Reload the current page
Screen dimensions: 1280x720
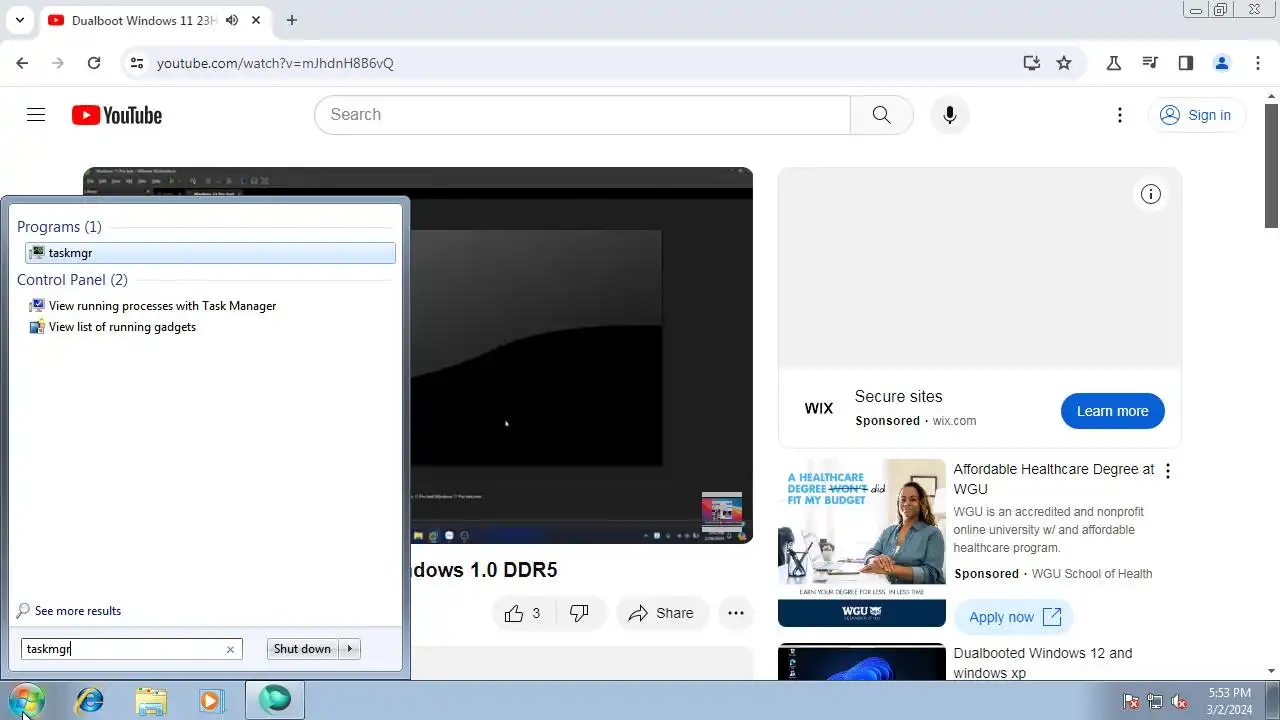point(94,63)
